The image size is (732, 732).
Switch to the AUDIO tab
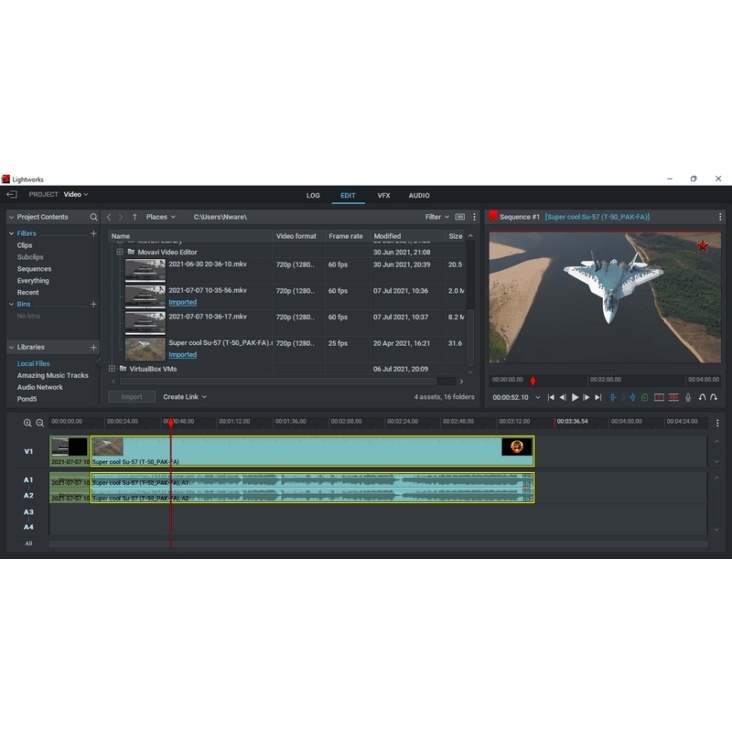419,195
